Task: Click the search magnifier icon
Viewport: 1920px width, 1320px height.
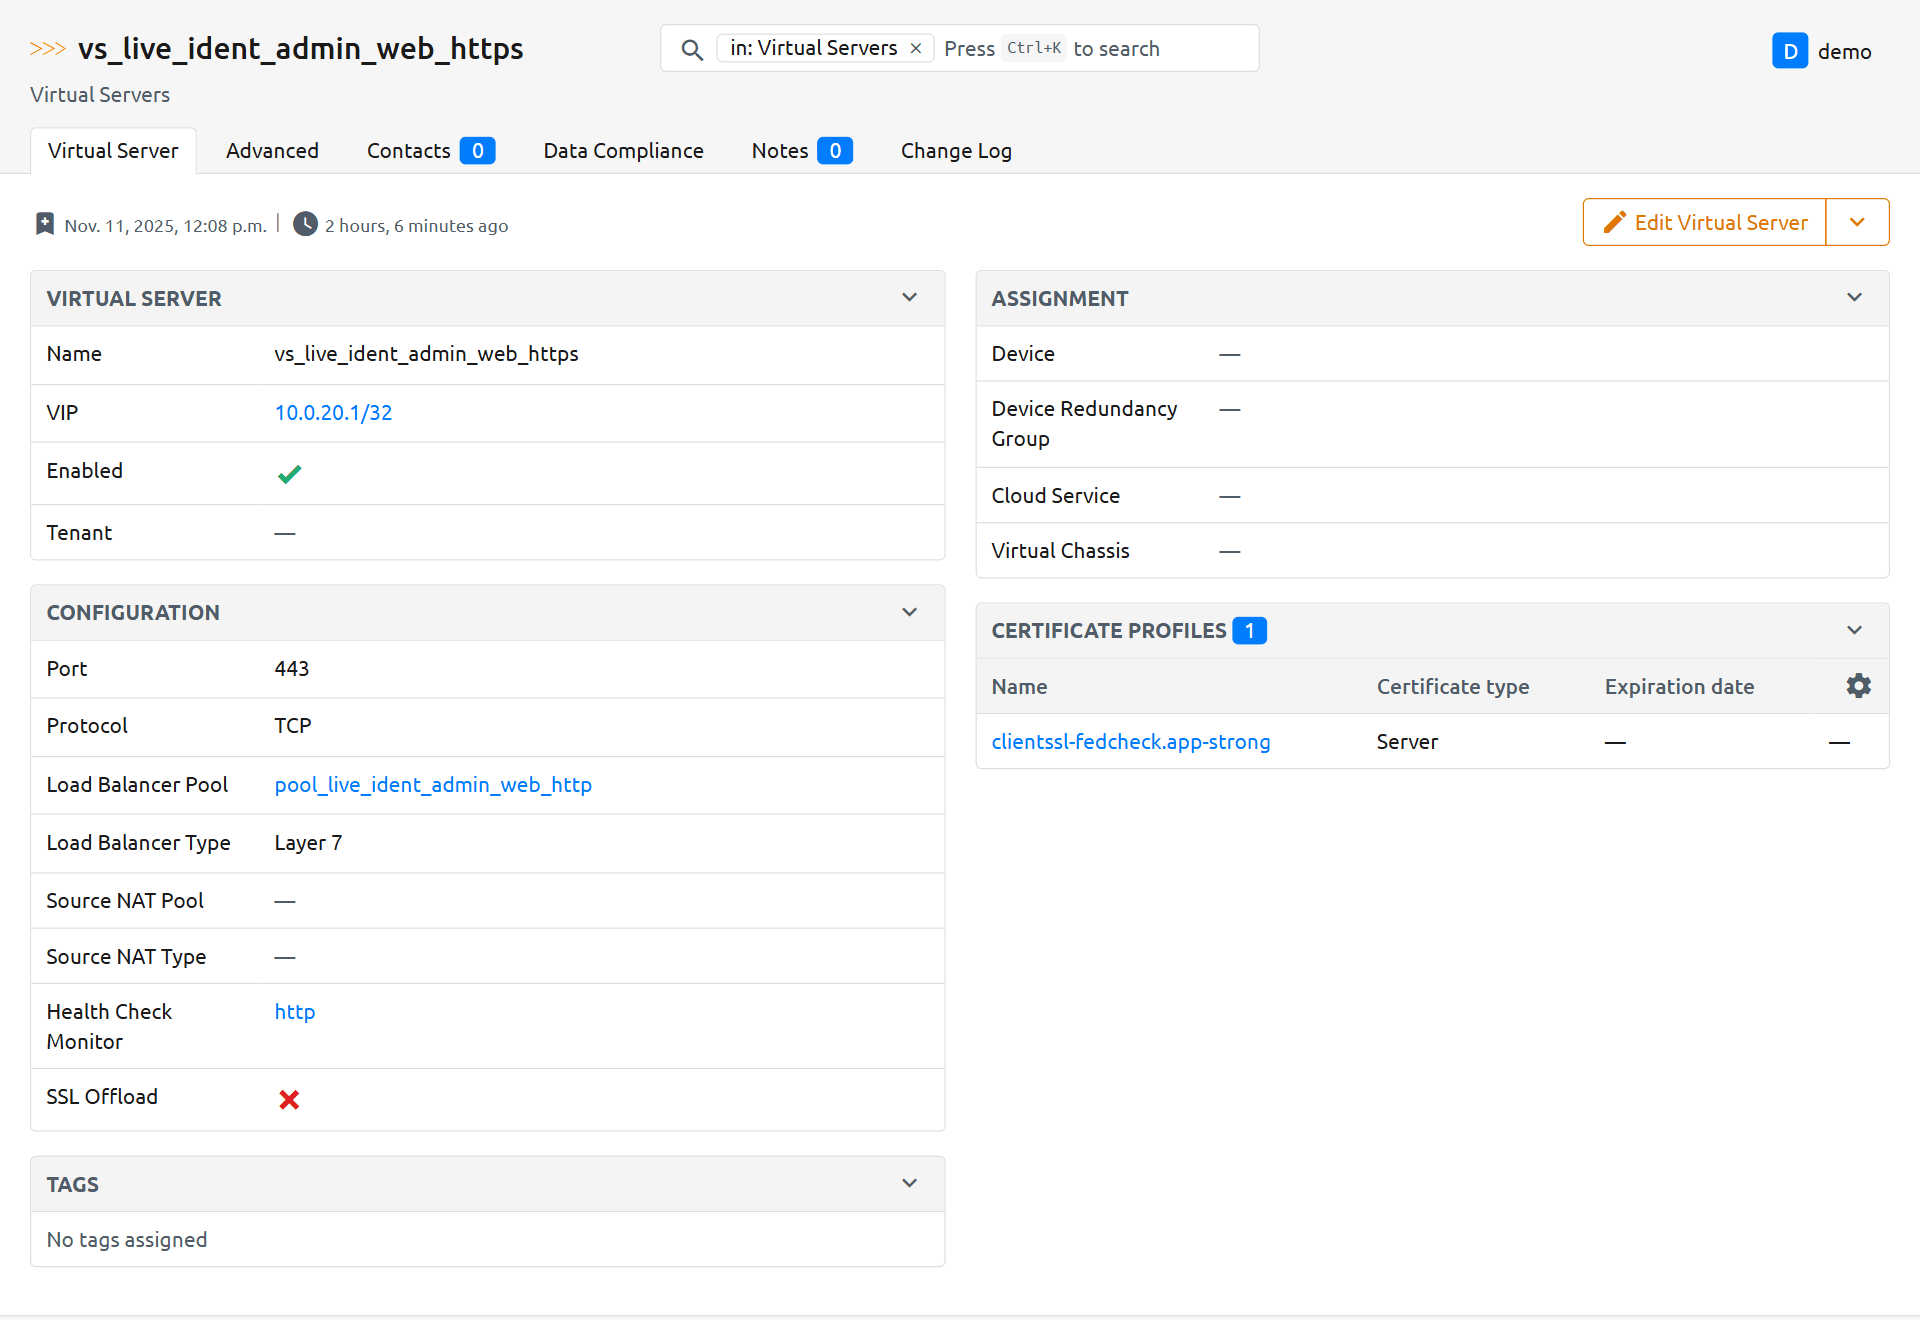Action: 691,49
